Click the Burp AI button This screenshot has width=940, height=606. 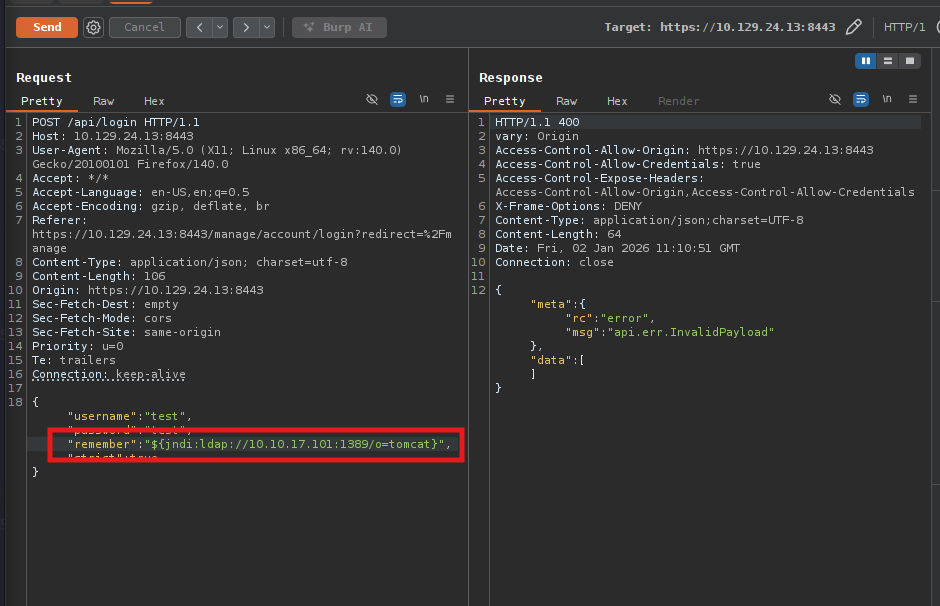click(x=339, y=27)
